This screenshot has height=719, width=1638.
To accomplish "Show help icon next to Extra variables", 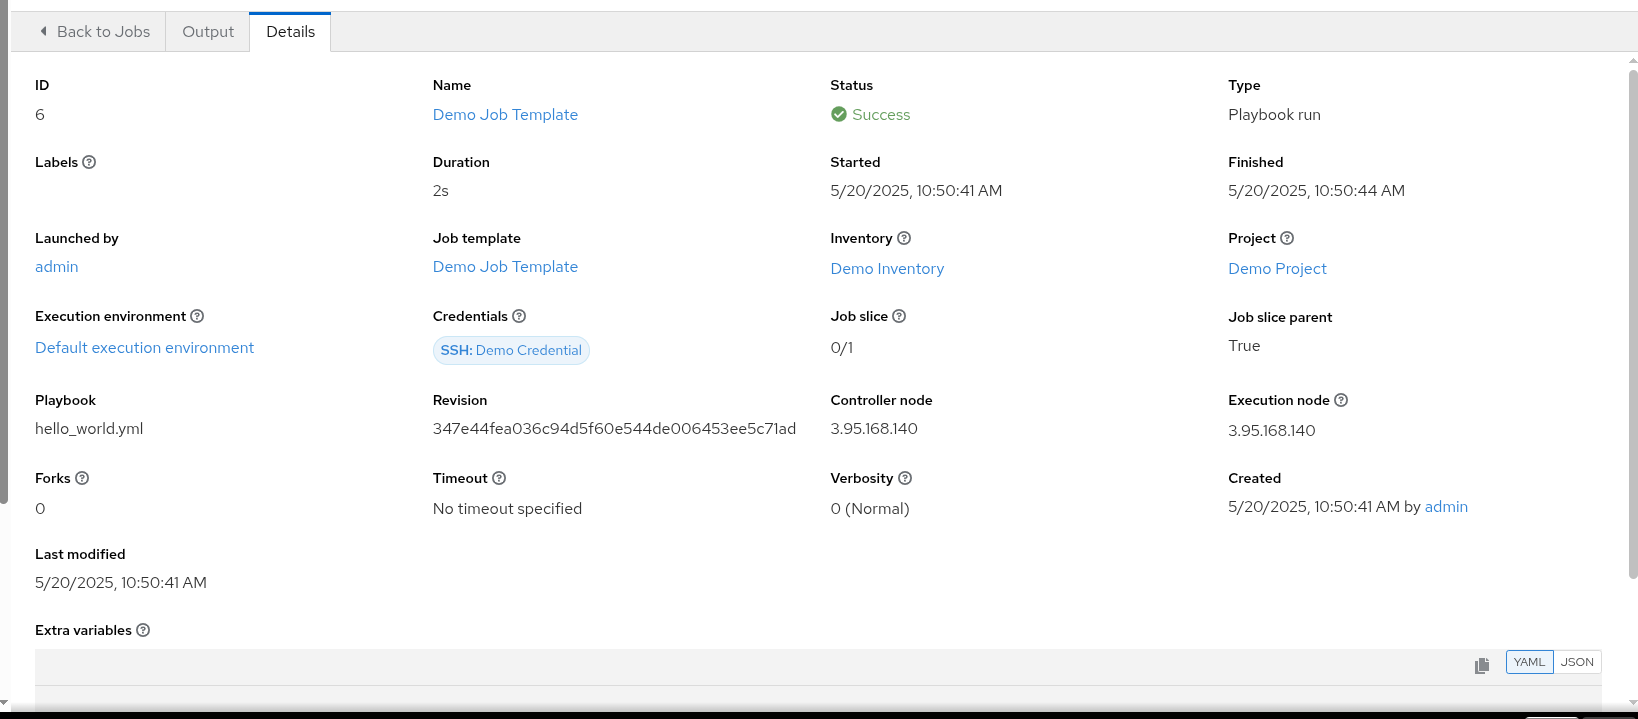I will [143, 630].
